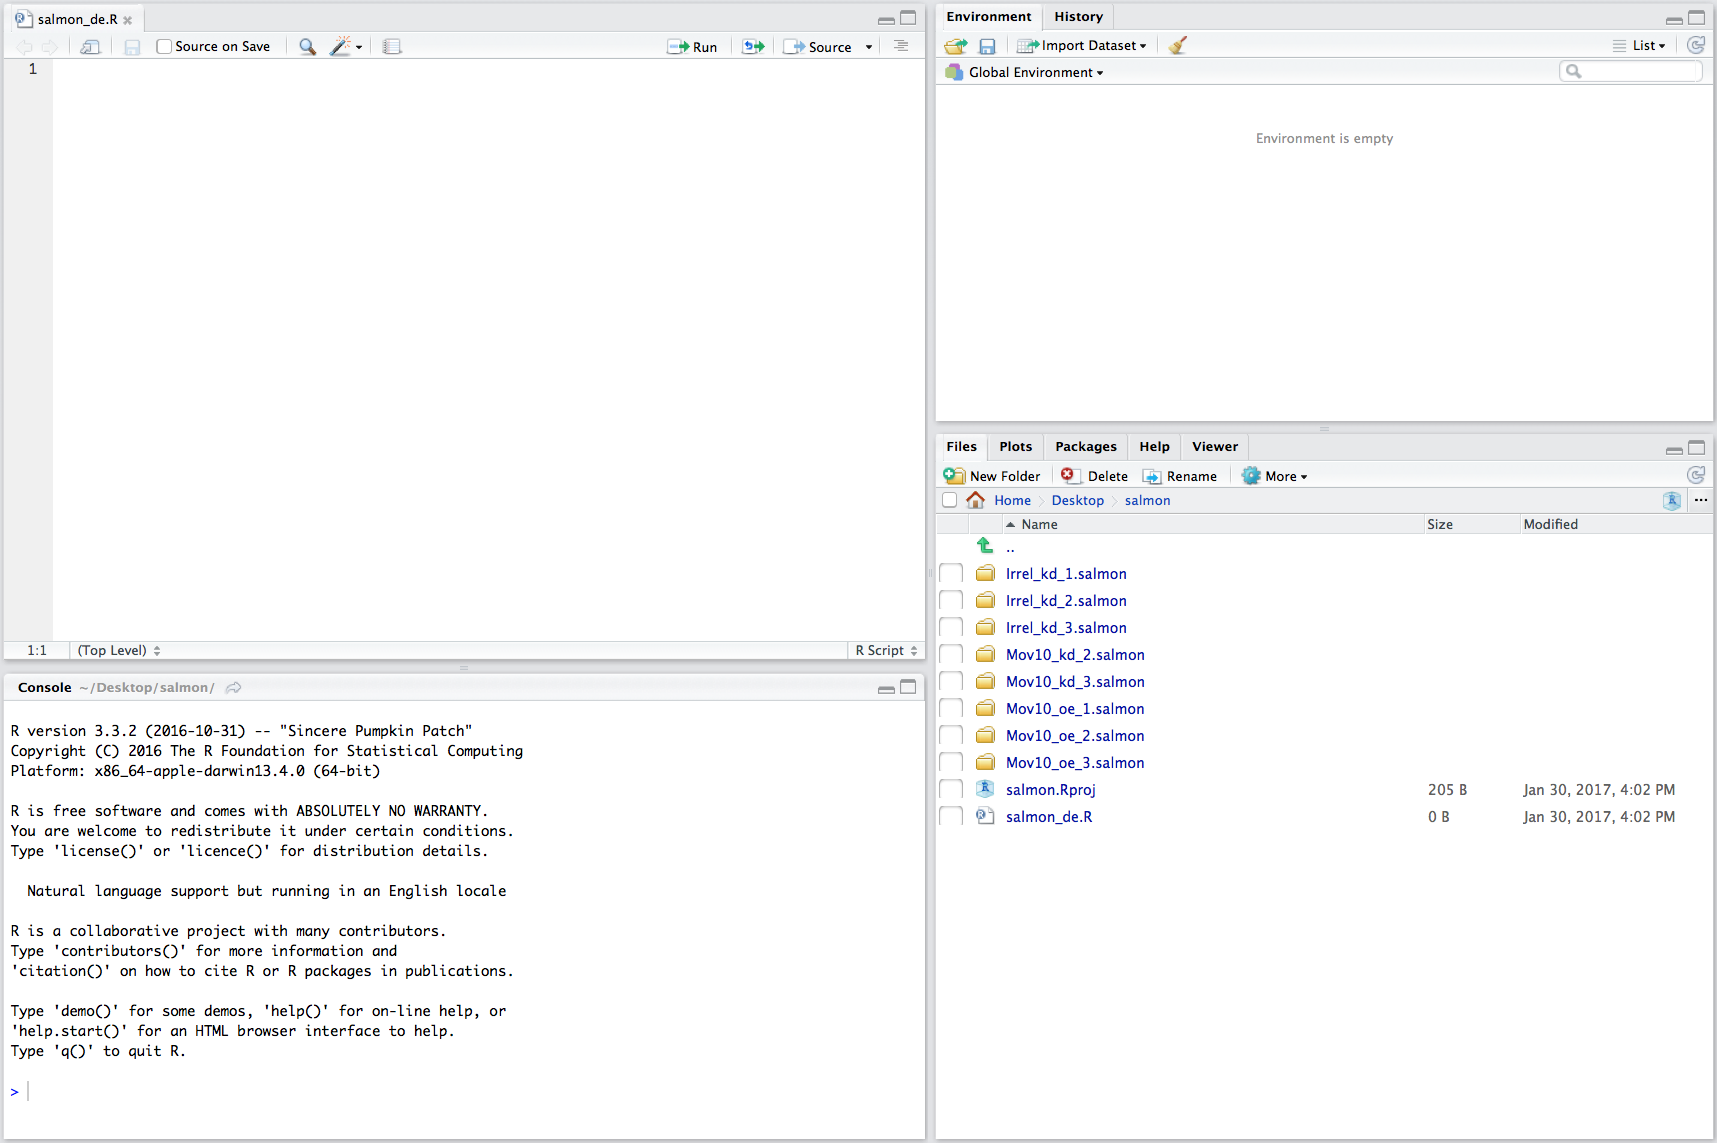Click the compile report notebook icon
Viewport: 1717px width, 1143px height.
coord(392,47)
